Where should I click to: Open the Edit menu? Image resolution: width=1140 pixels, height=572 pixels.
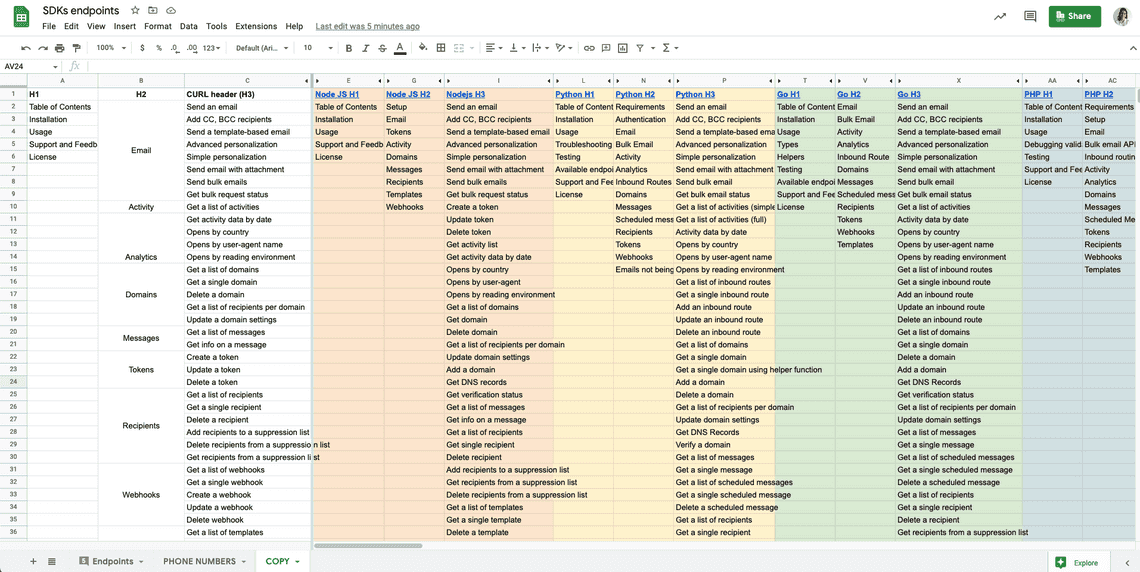[71, 26]
